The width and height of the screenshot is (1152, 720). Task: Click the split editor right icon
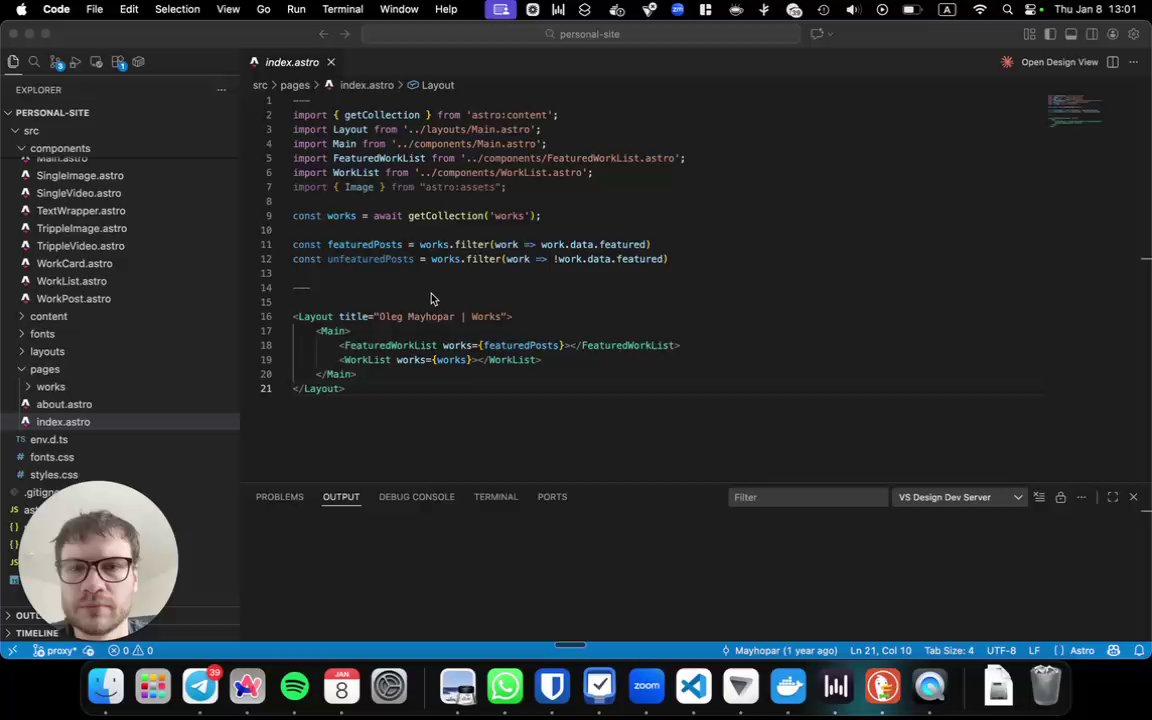tap(1112, 62)
